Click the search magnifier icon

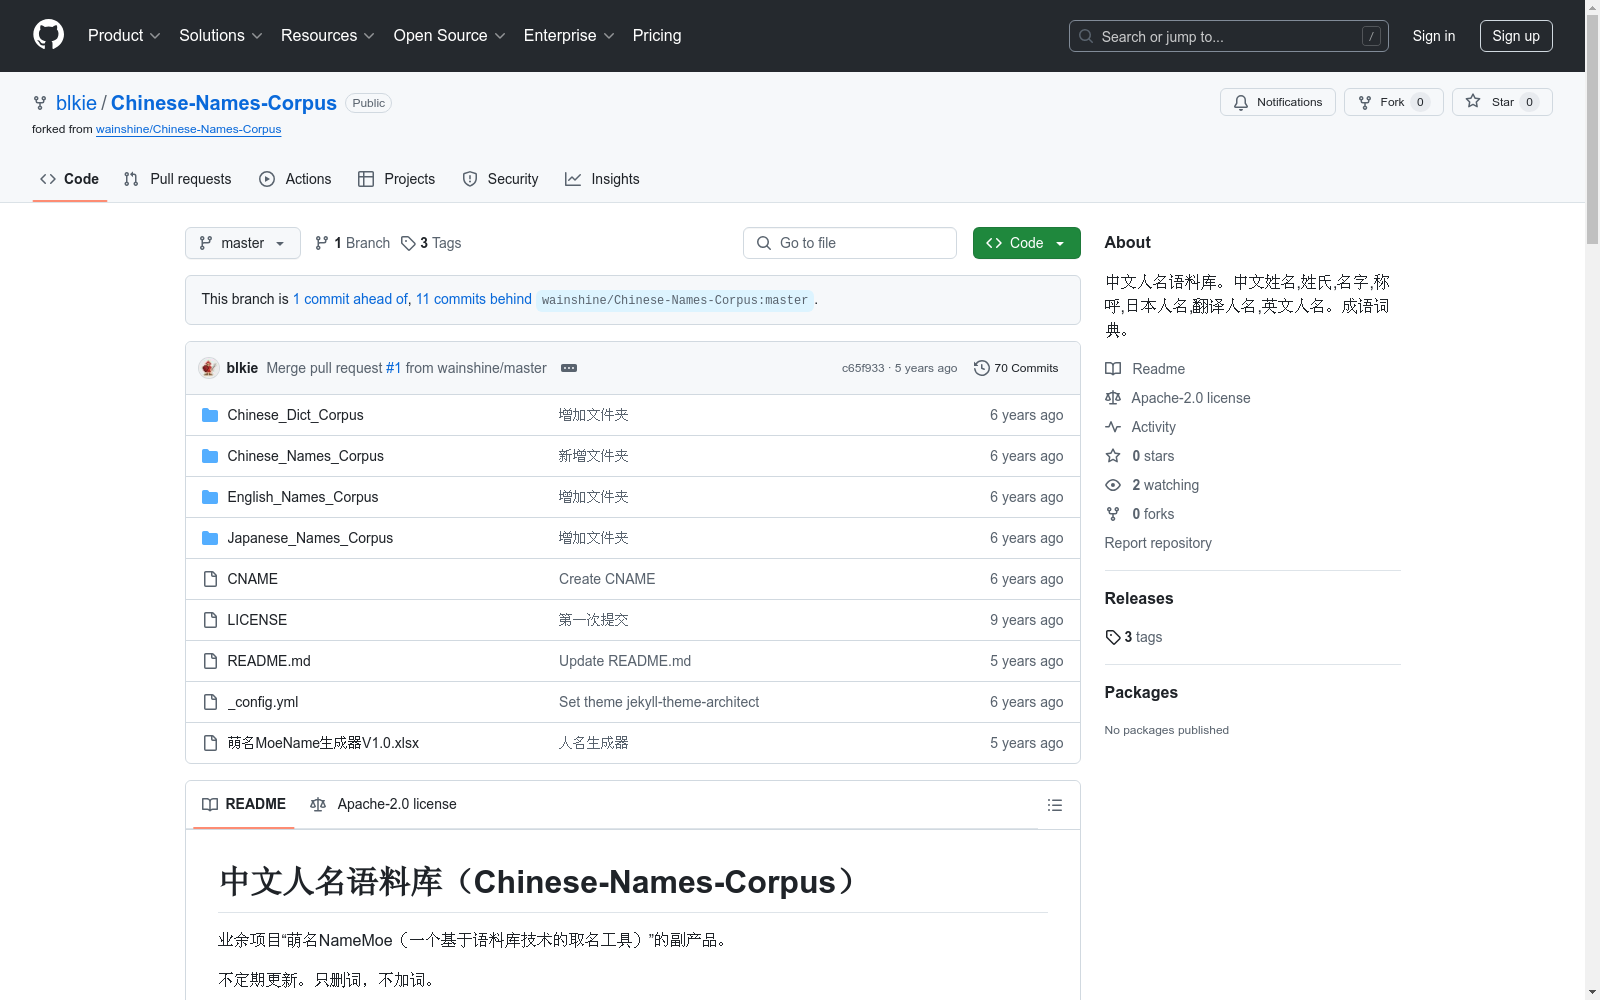[x=1086, y=36]
